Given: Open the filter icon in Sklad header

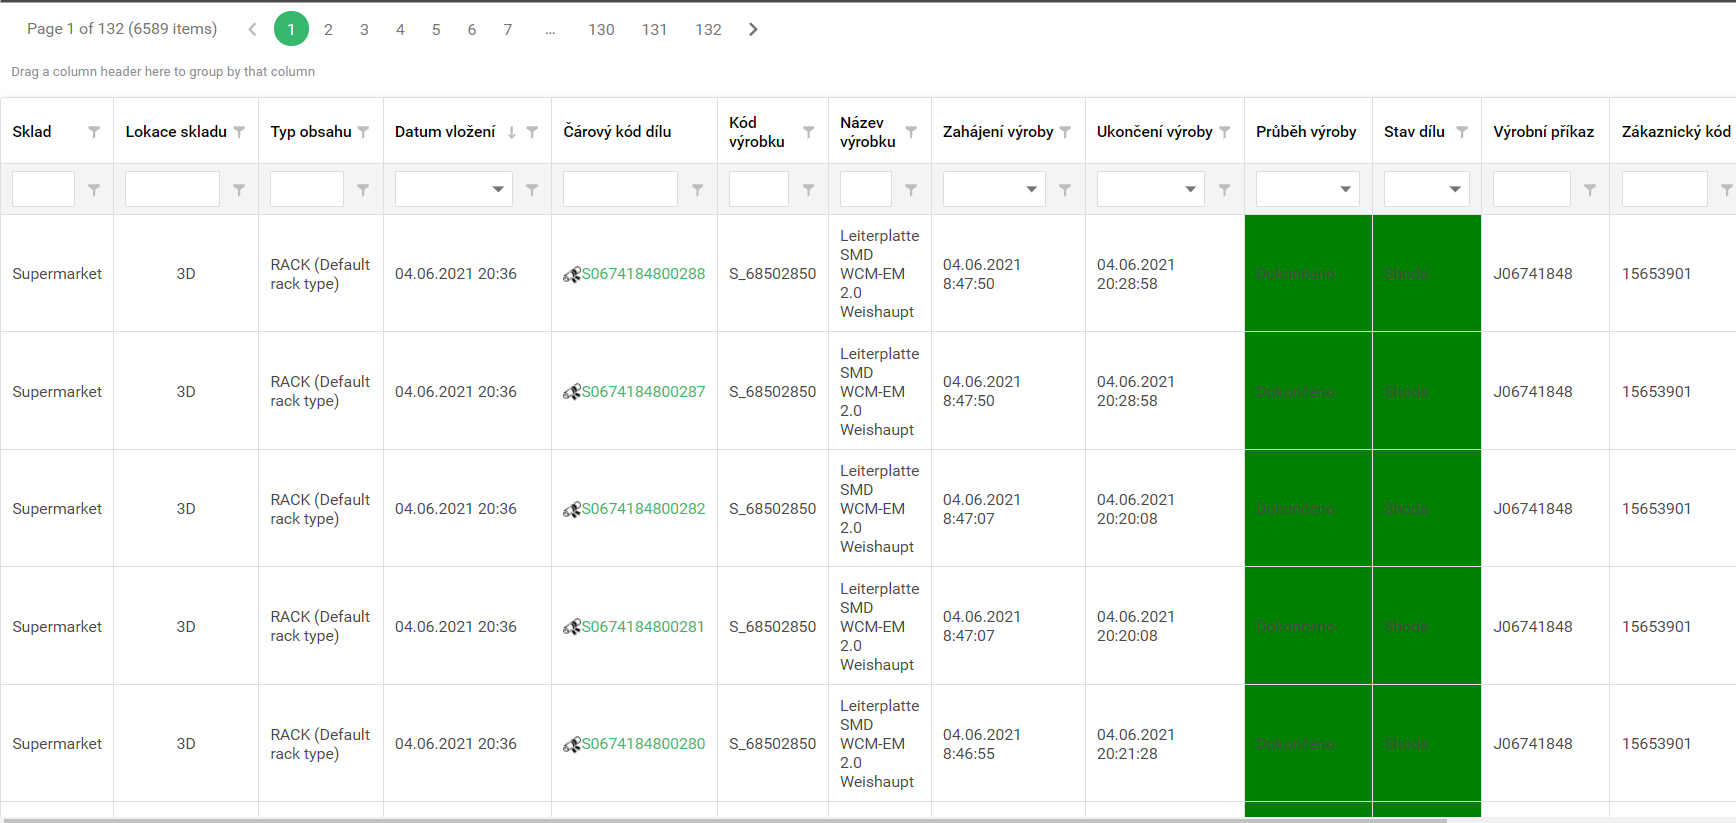Looking at the screenshot, I should tap(94, 132).
